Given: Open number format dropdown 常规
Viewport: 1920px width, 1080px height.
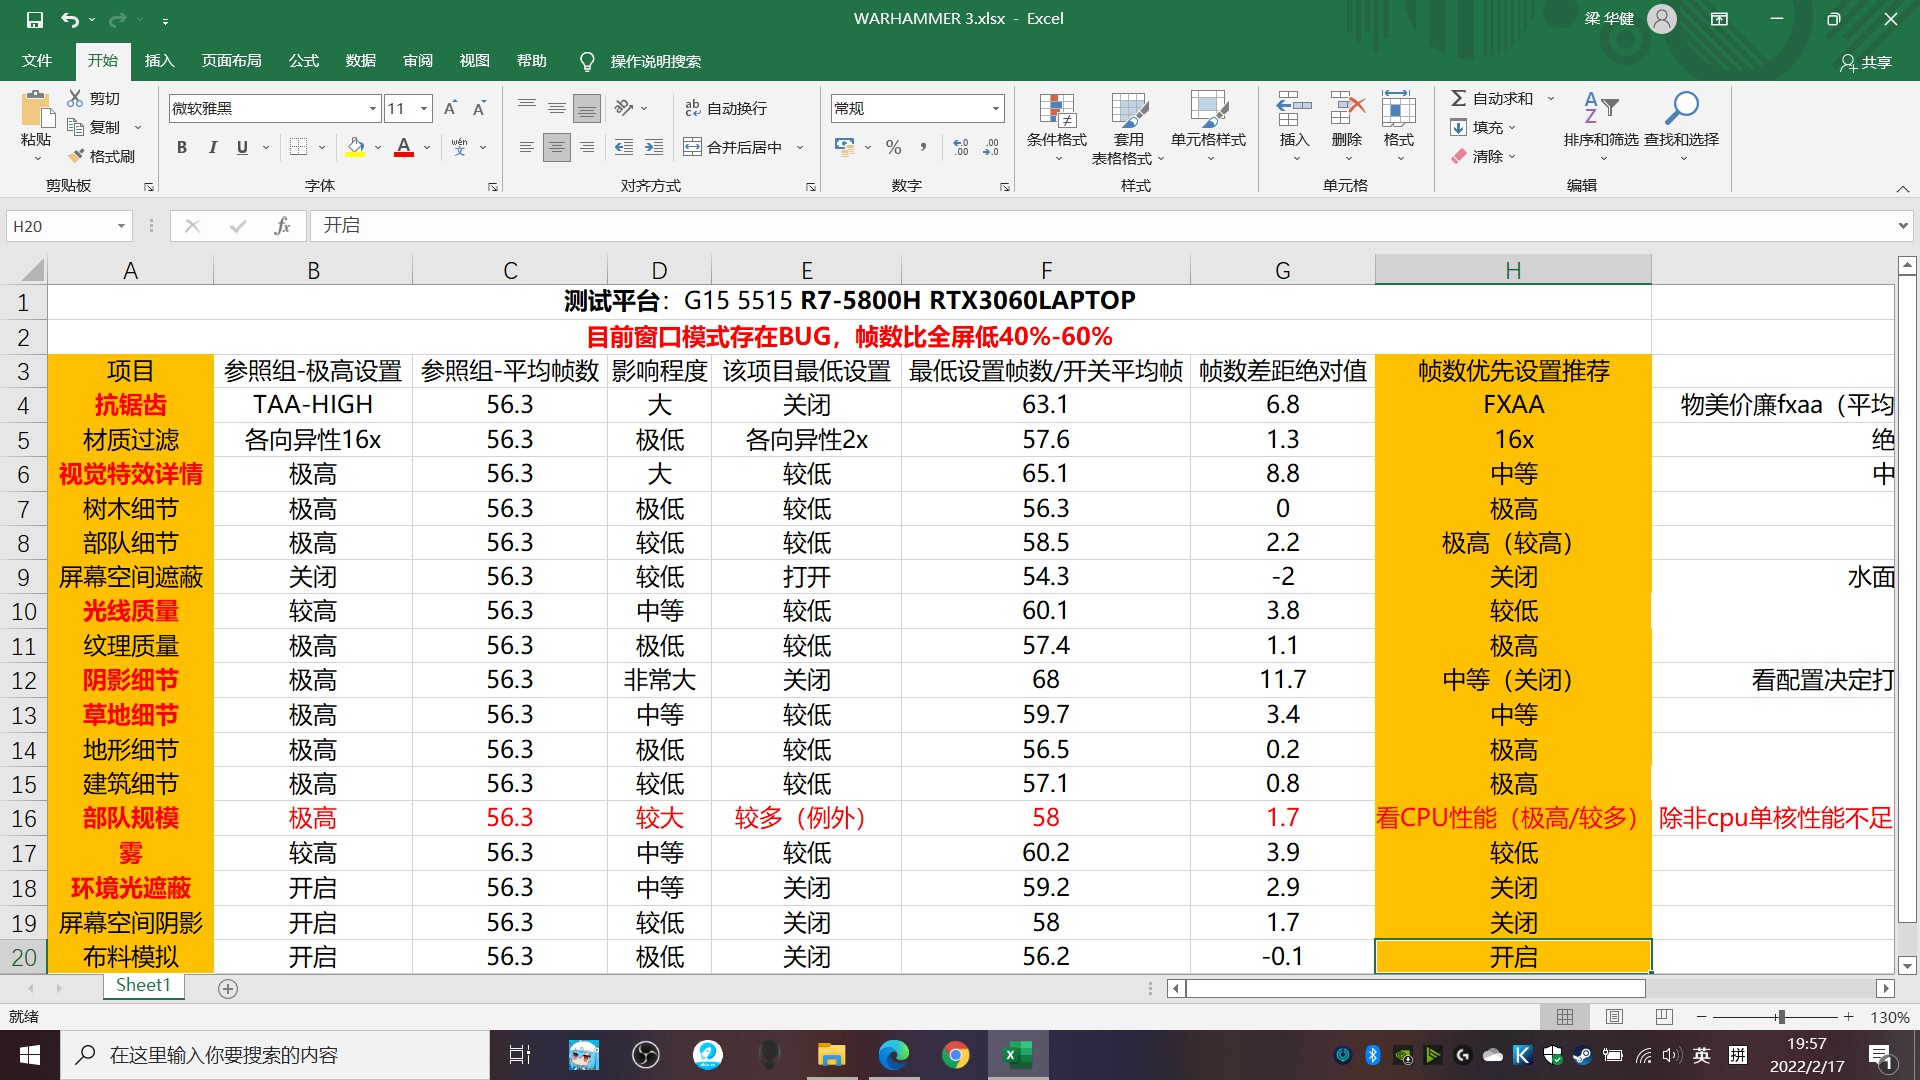Looking at the screenshot, I should (x=996, y=108).
